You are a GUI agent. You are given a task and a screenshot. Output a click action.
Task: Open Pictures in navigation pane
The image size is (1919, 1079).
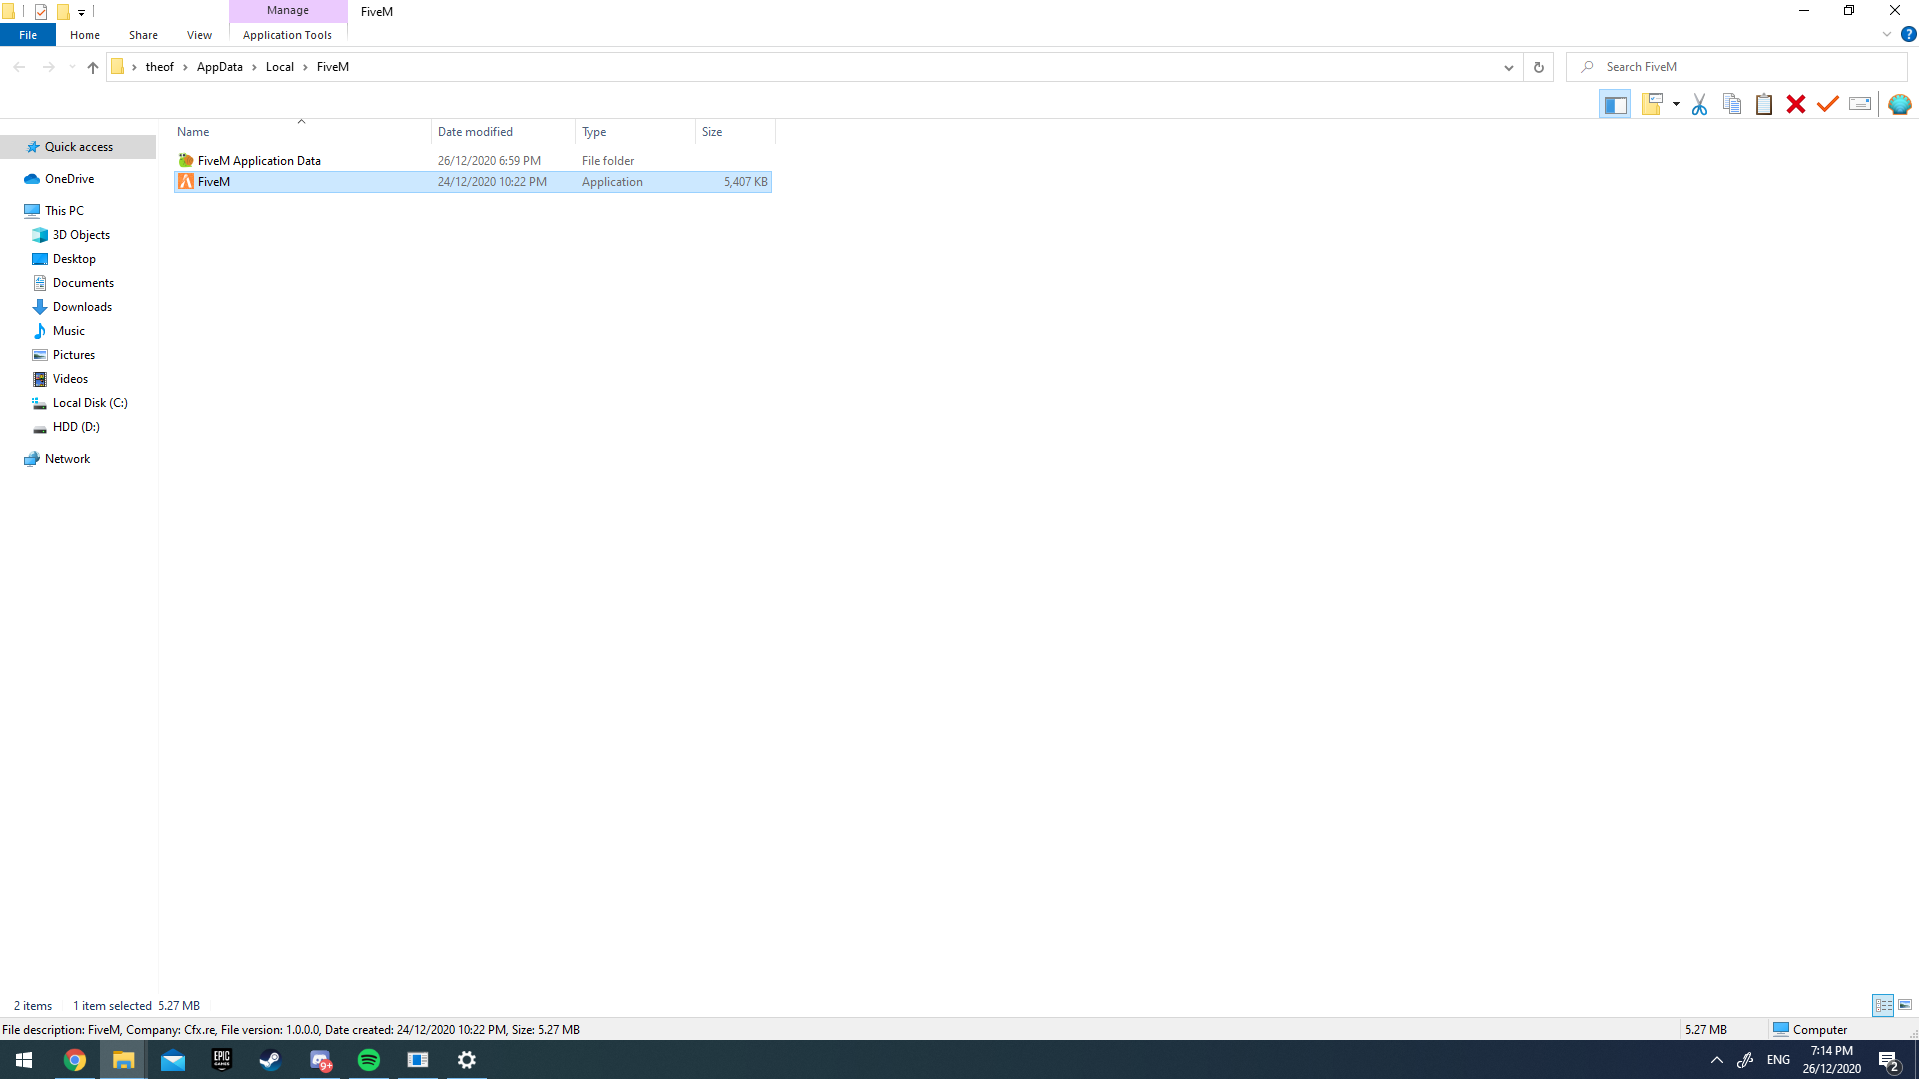tap(73, 355)
